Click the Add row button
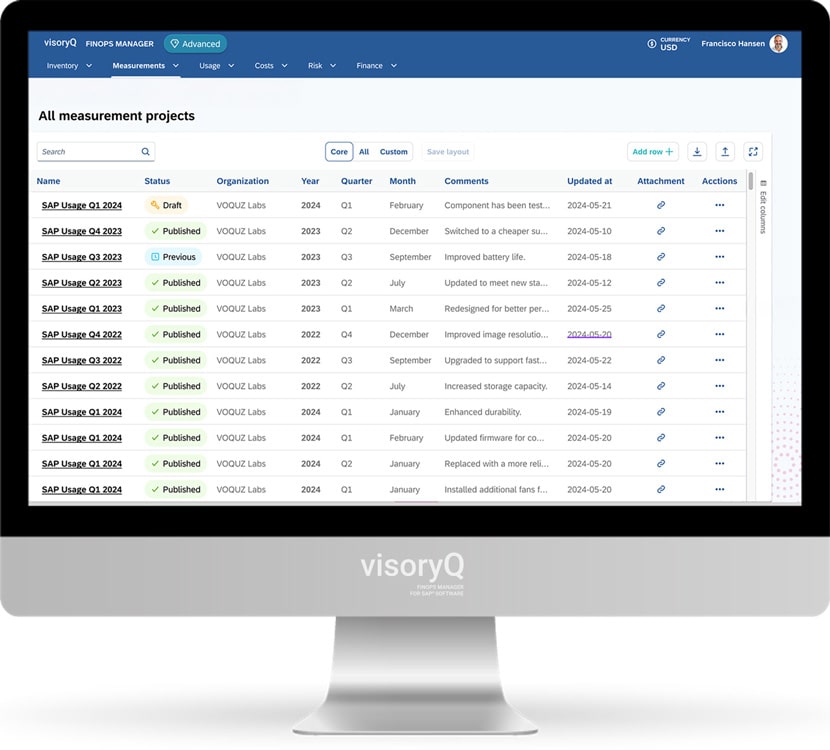The image size is (830, 750). [x=653, y=152]
